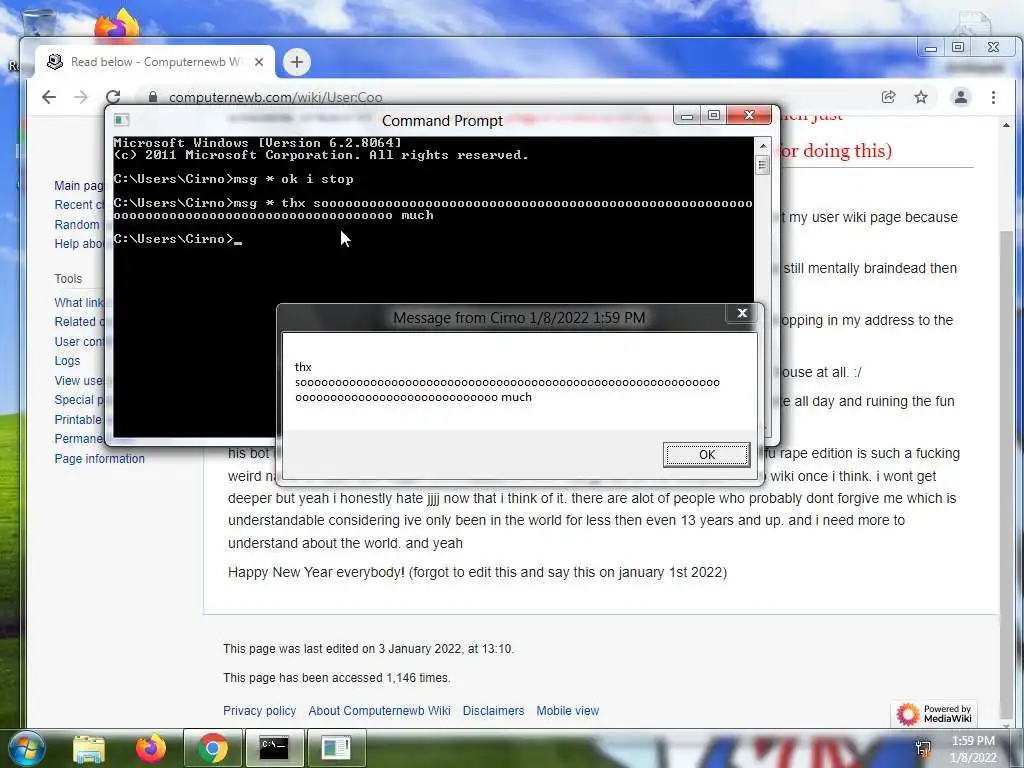
Task: Click Happy New Year everybody text
Action: [x=477, y=572]
